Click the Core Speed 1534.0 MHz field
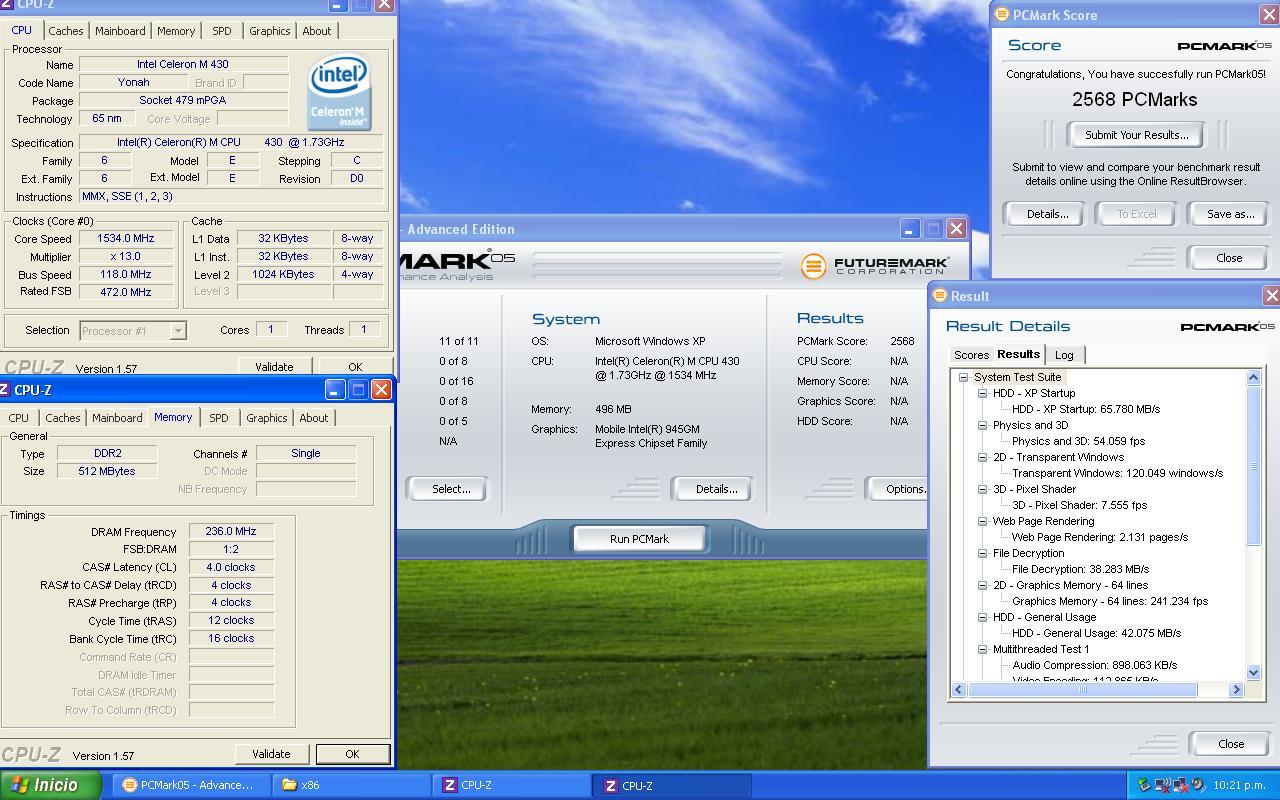 tap(126, 239)
